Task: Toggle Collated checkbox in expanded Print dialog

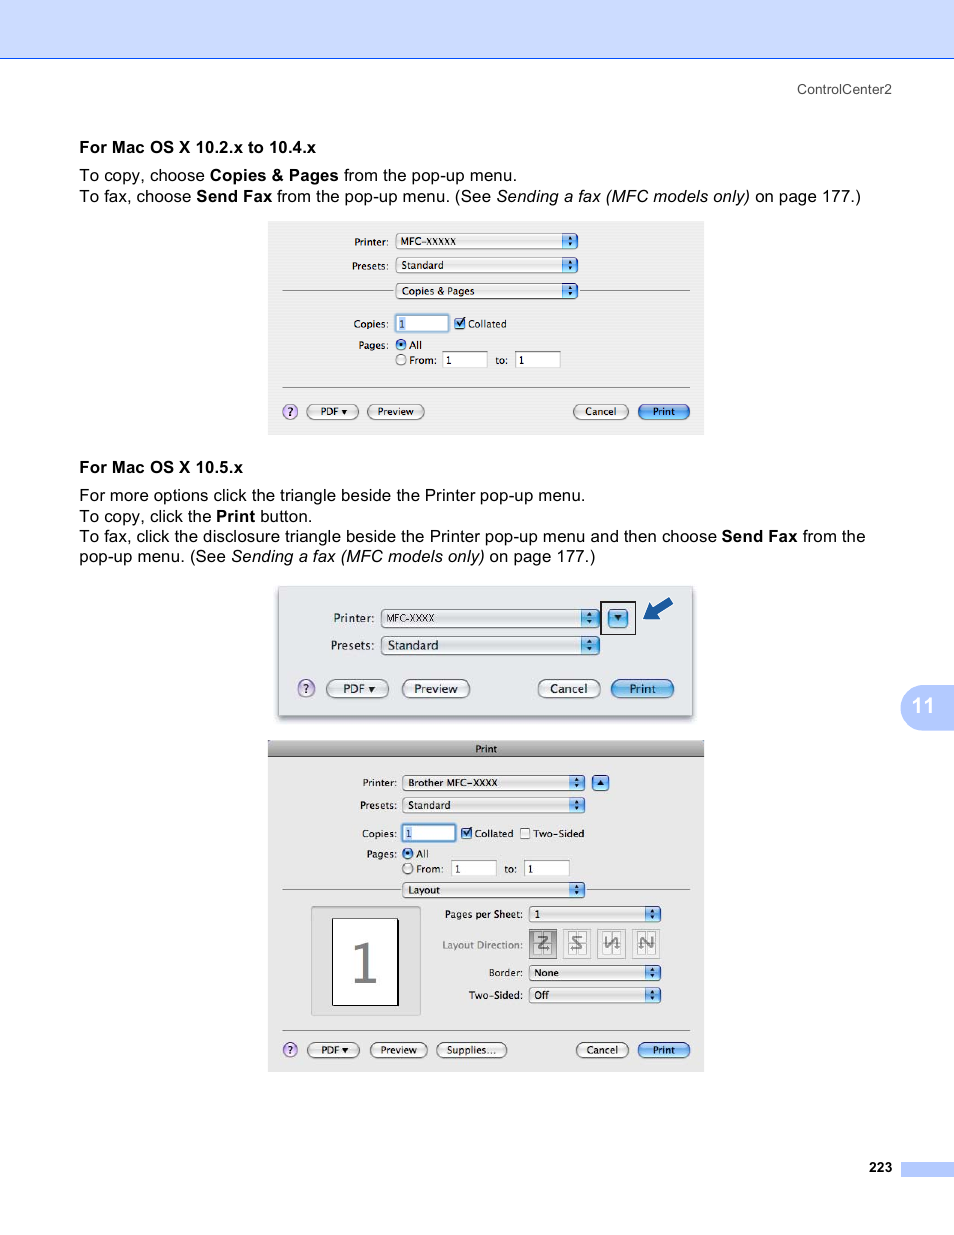Action: pos(467,833)
